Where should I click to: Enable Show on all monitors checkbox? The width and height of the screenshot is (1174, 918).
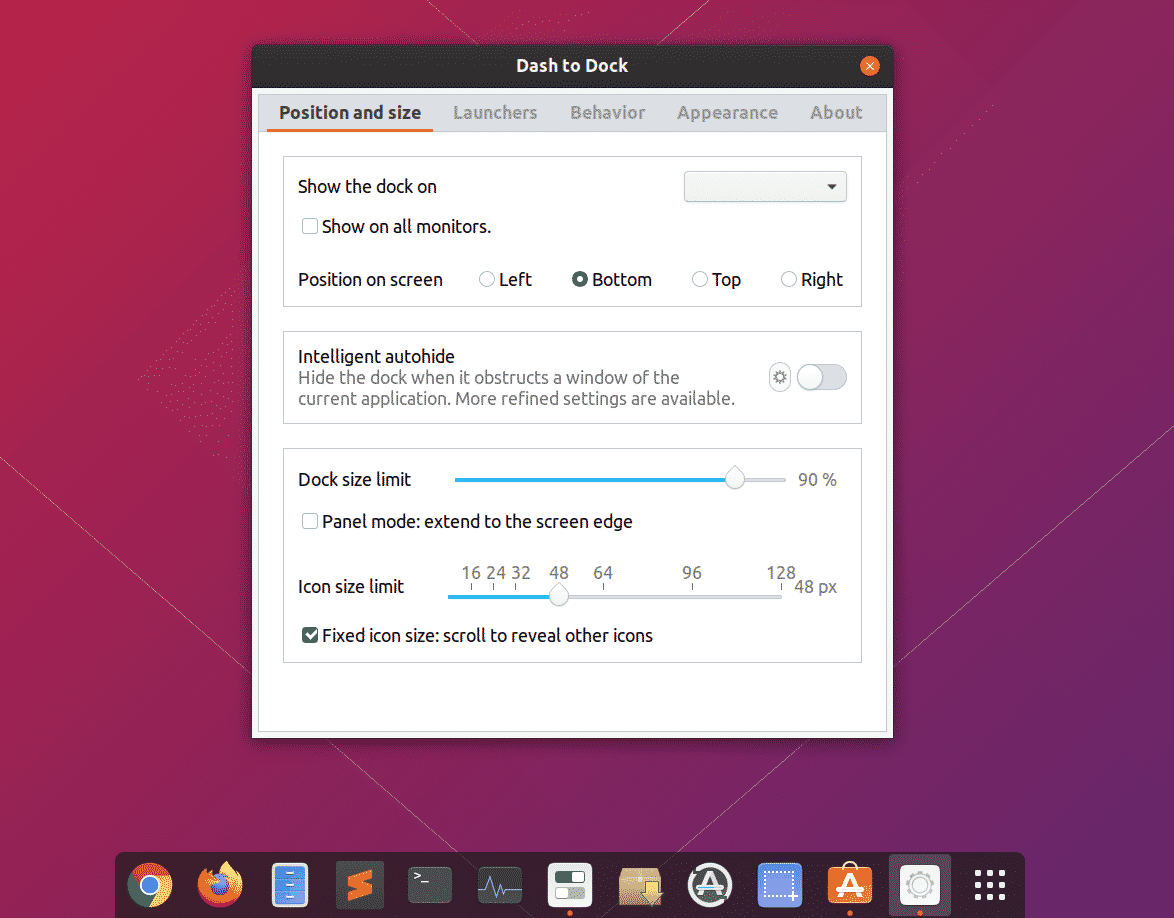pyautogui.click(x=309, y=226)
